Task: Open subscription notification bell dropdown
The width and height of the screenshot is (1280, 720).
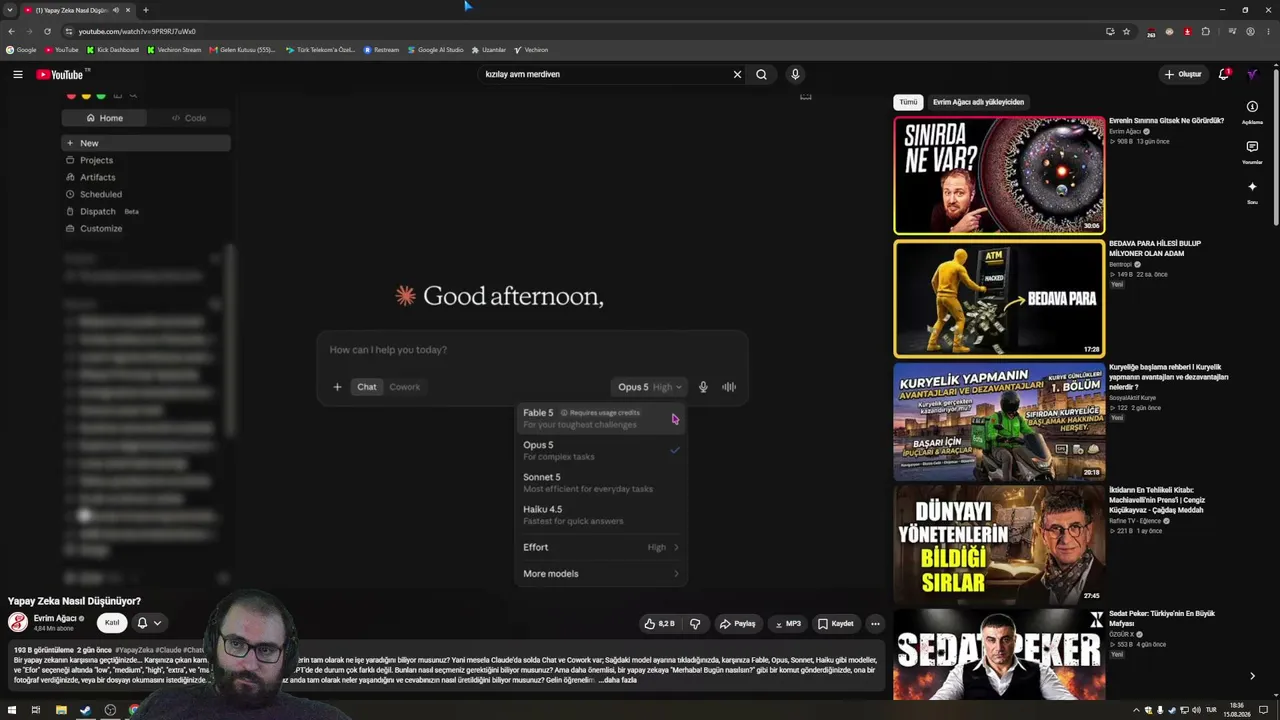Action: point(149,623)
